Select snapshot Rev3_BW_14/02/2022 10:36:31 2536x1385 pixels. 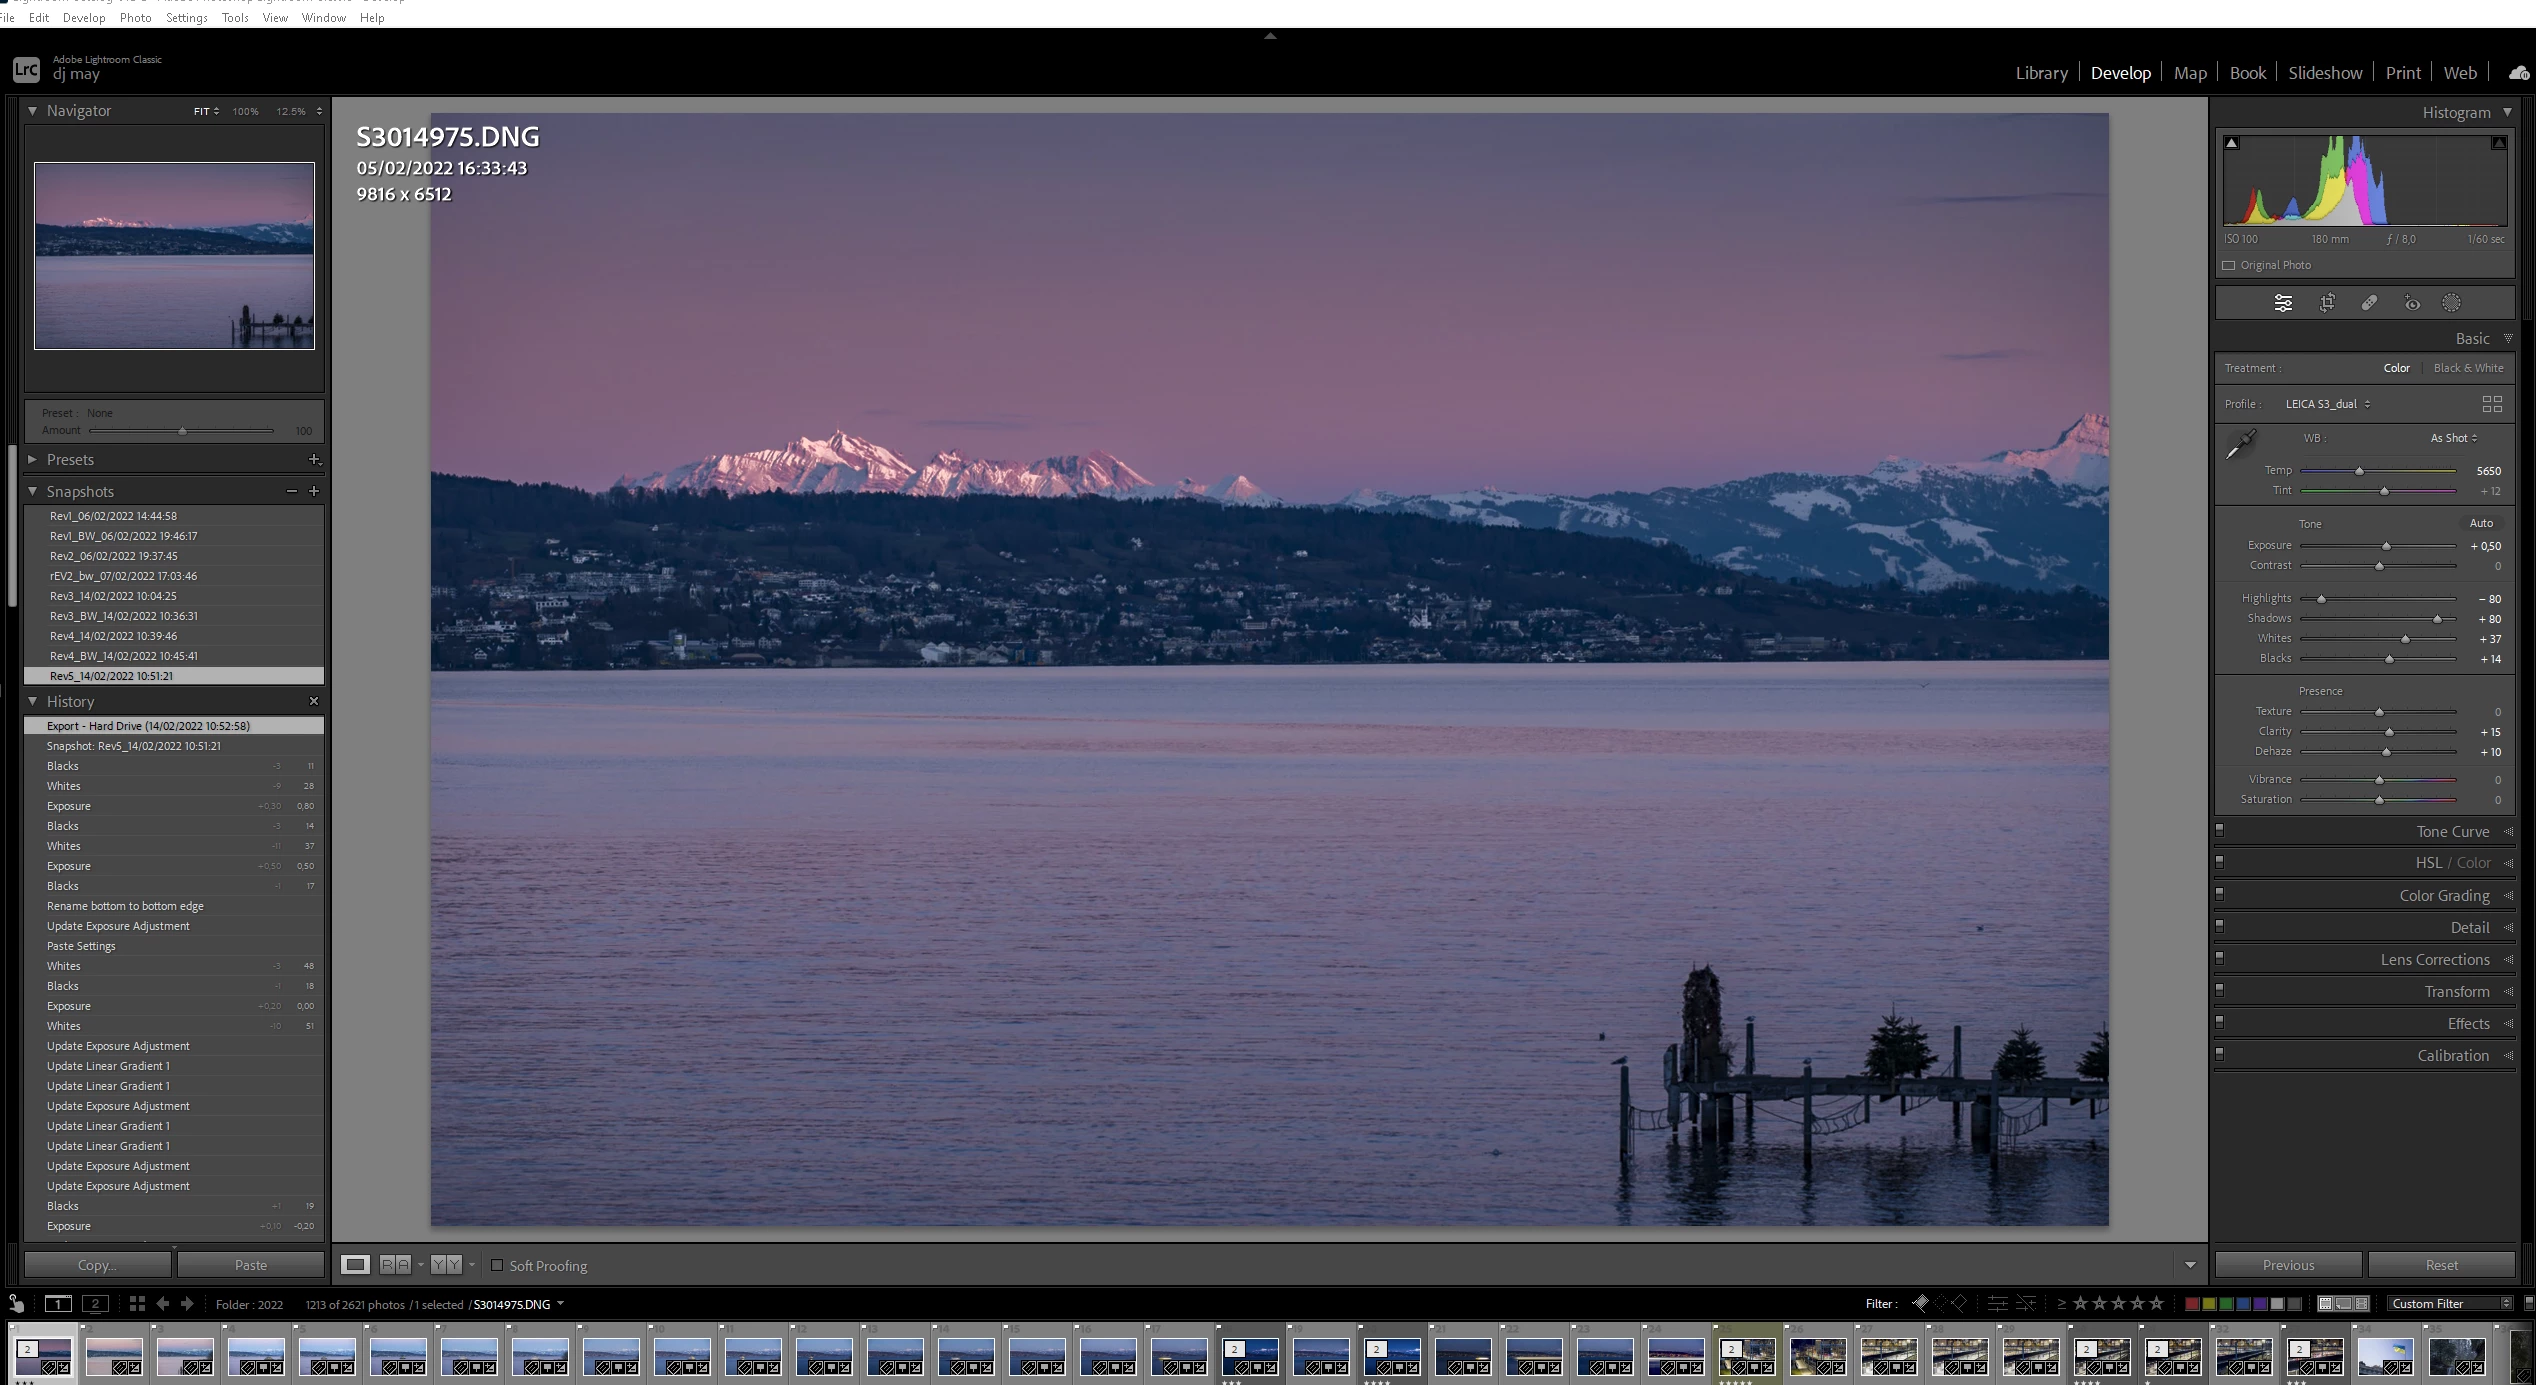[124, 616]
